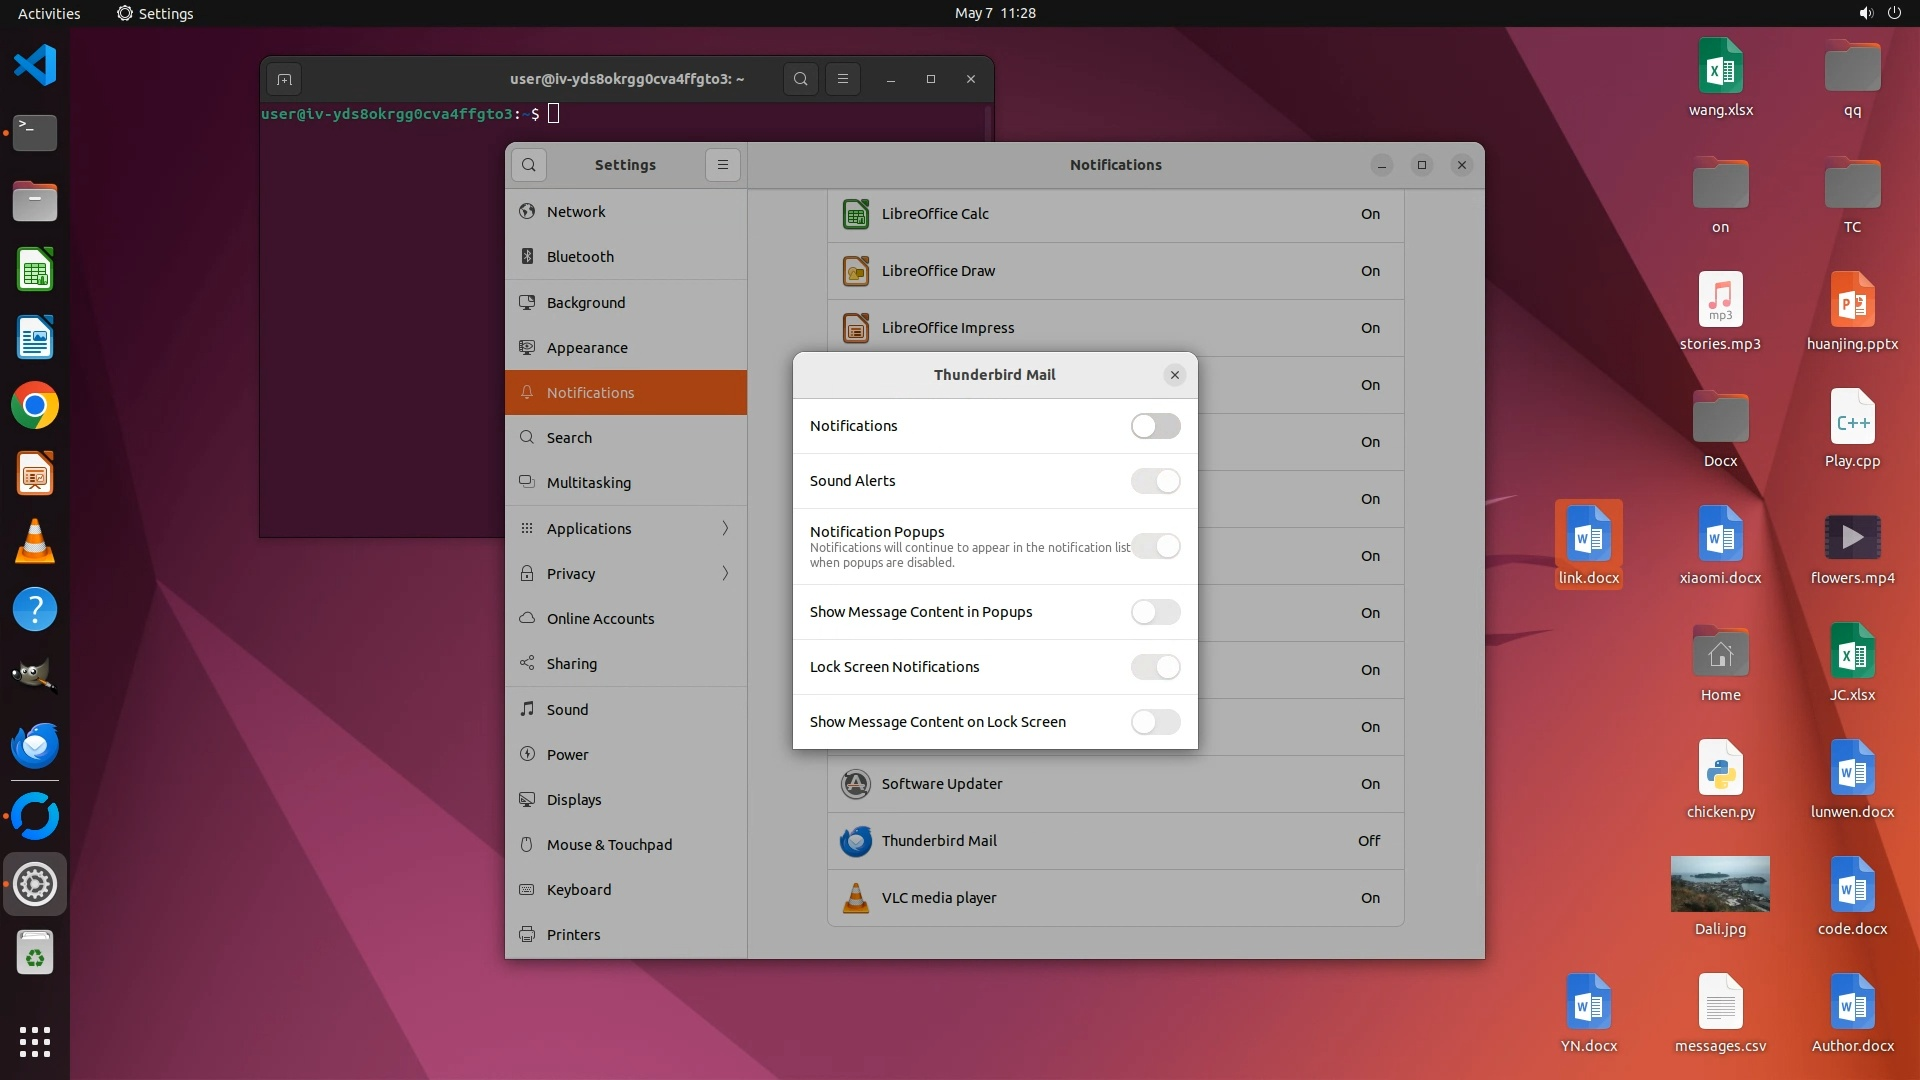This screenshot has width=1920, height=1080.
Task: Click the LibreOffice Calc icon in list
Action: click(856, 214)
